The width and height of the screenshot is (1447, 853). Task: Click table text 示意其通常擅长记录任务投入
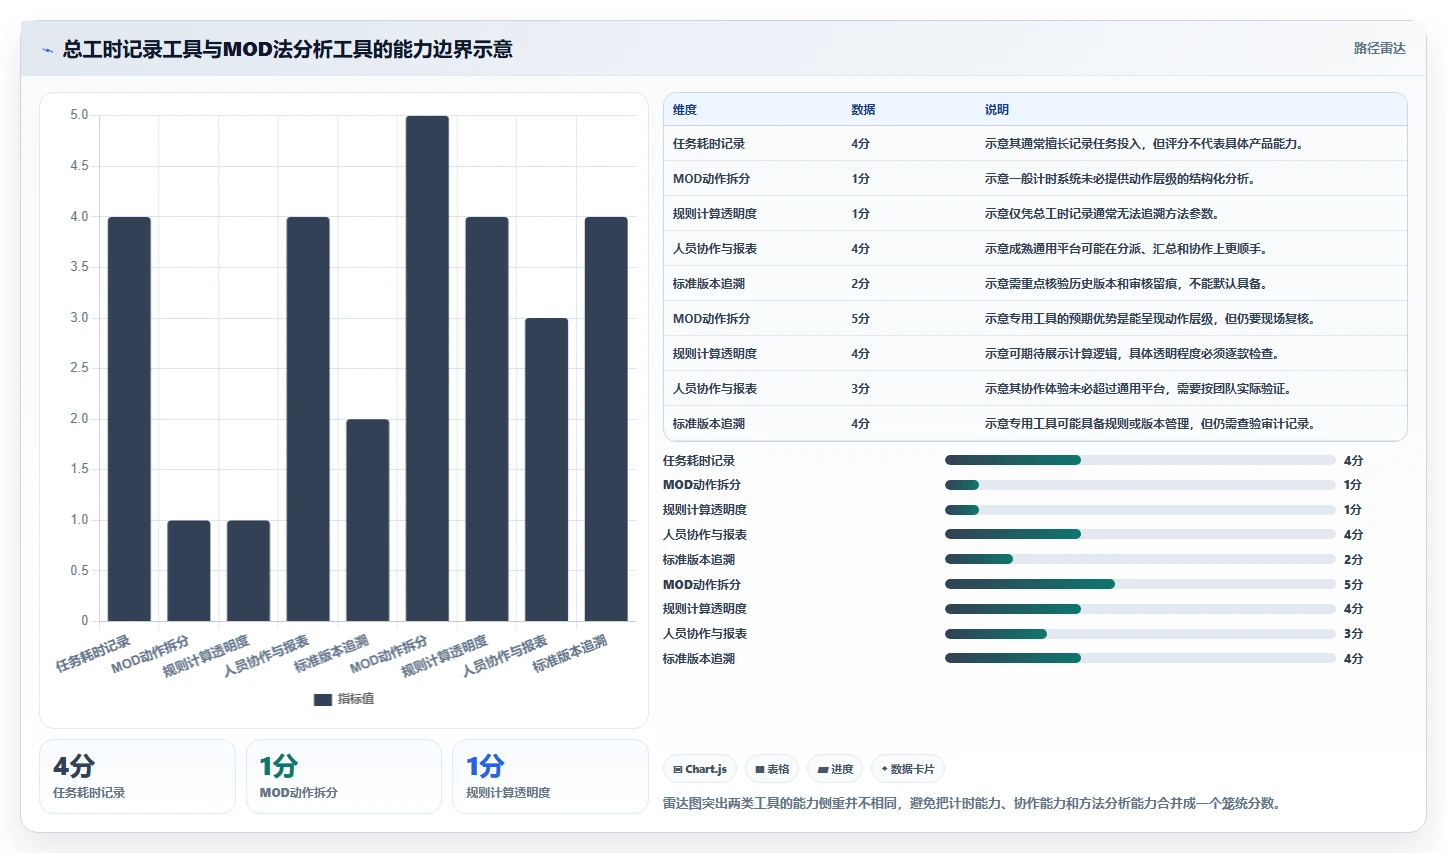pos(1063,144)
